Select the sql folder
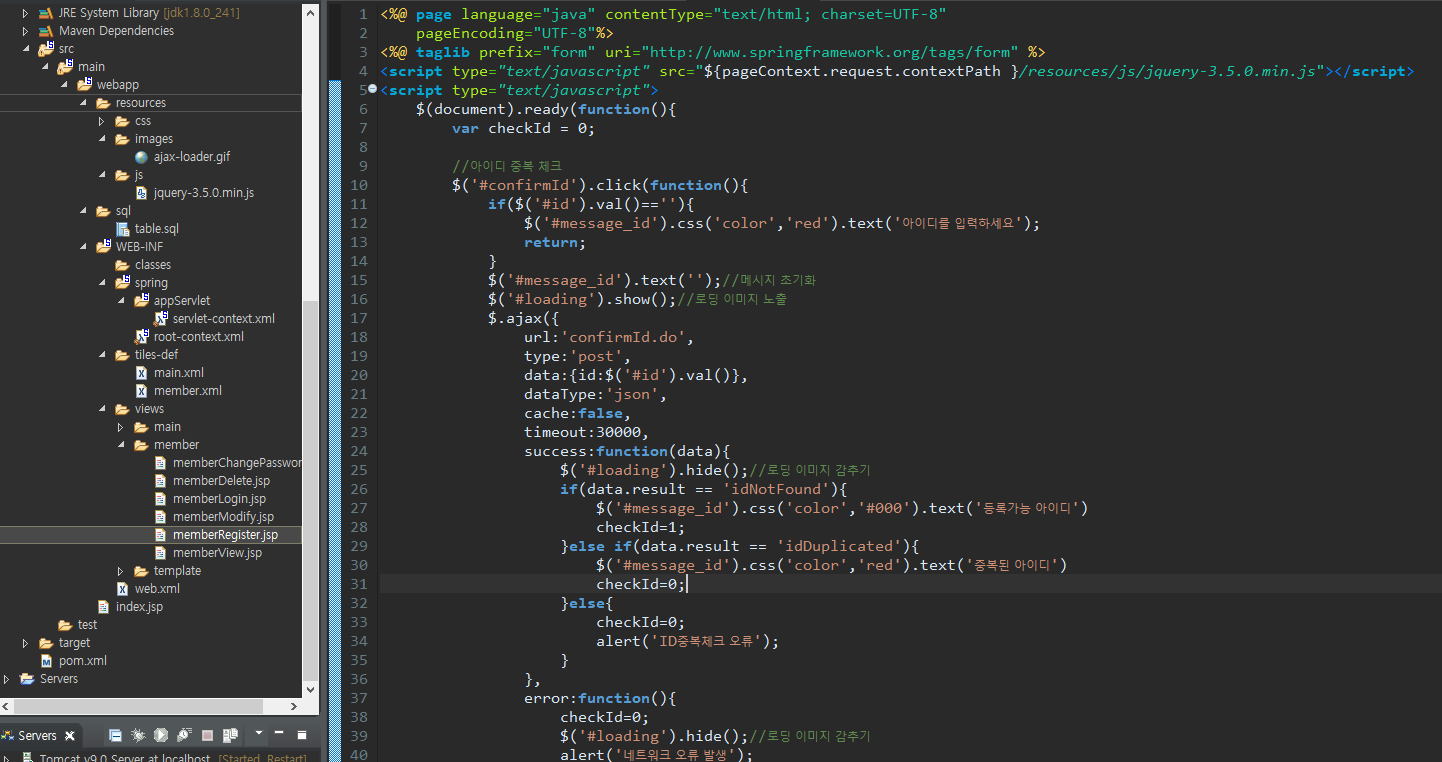1442x762 pixels. [123, 211]
